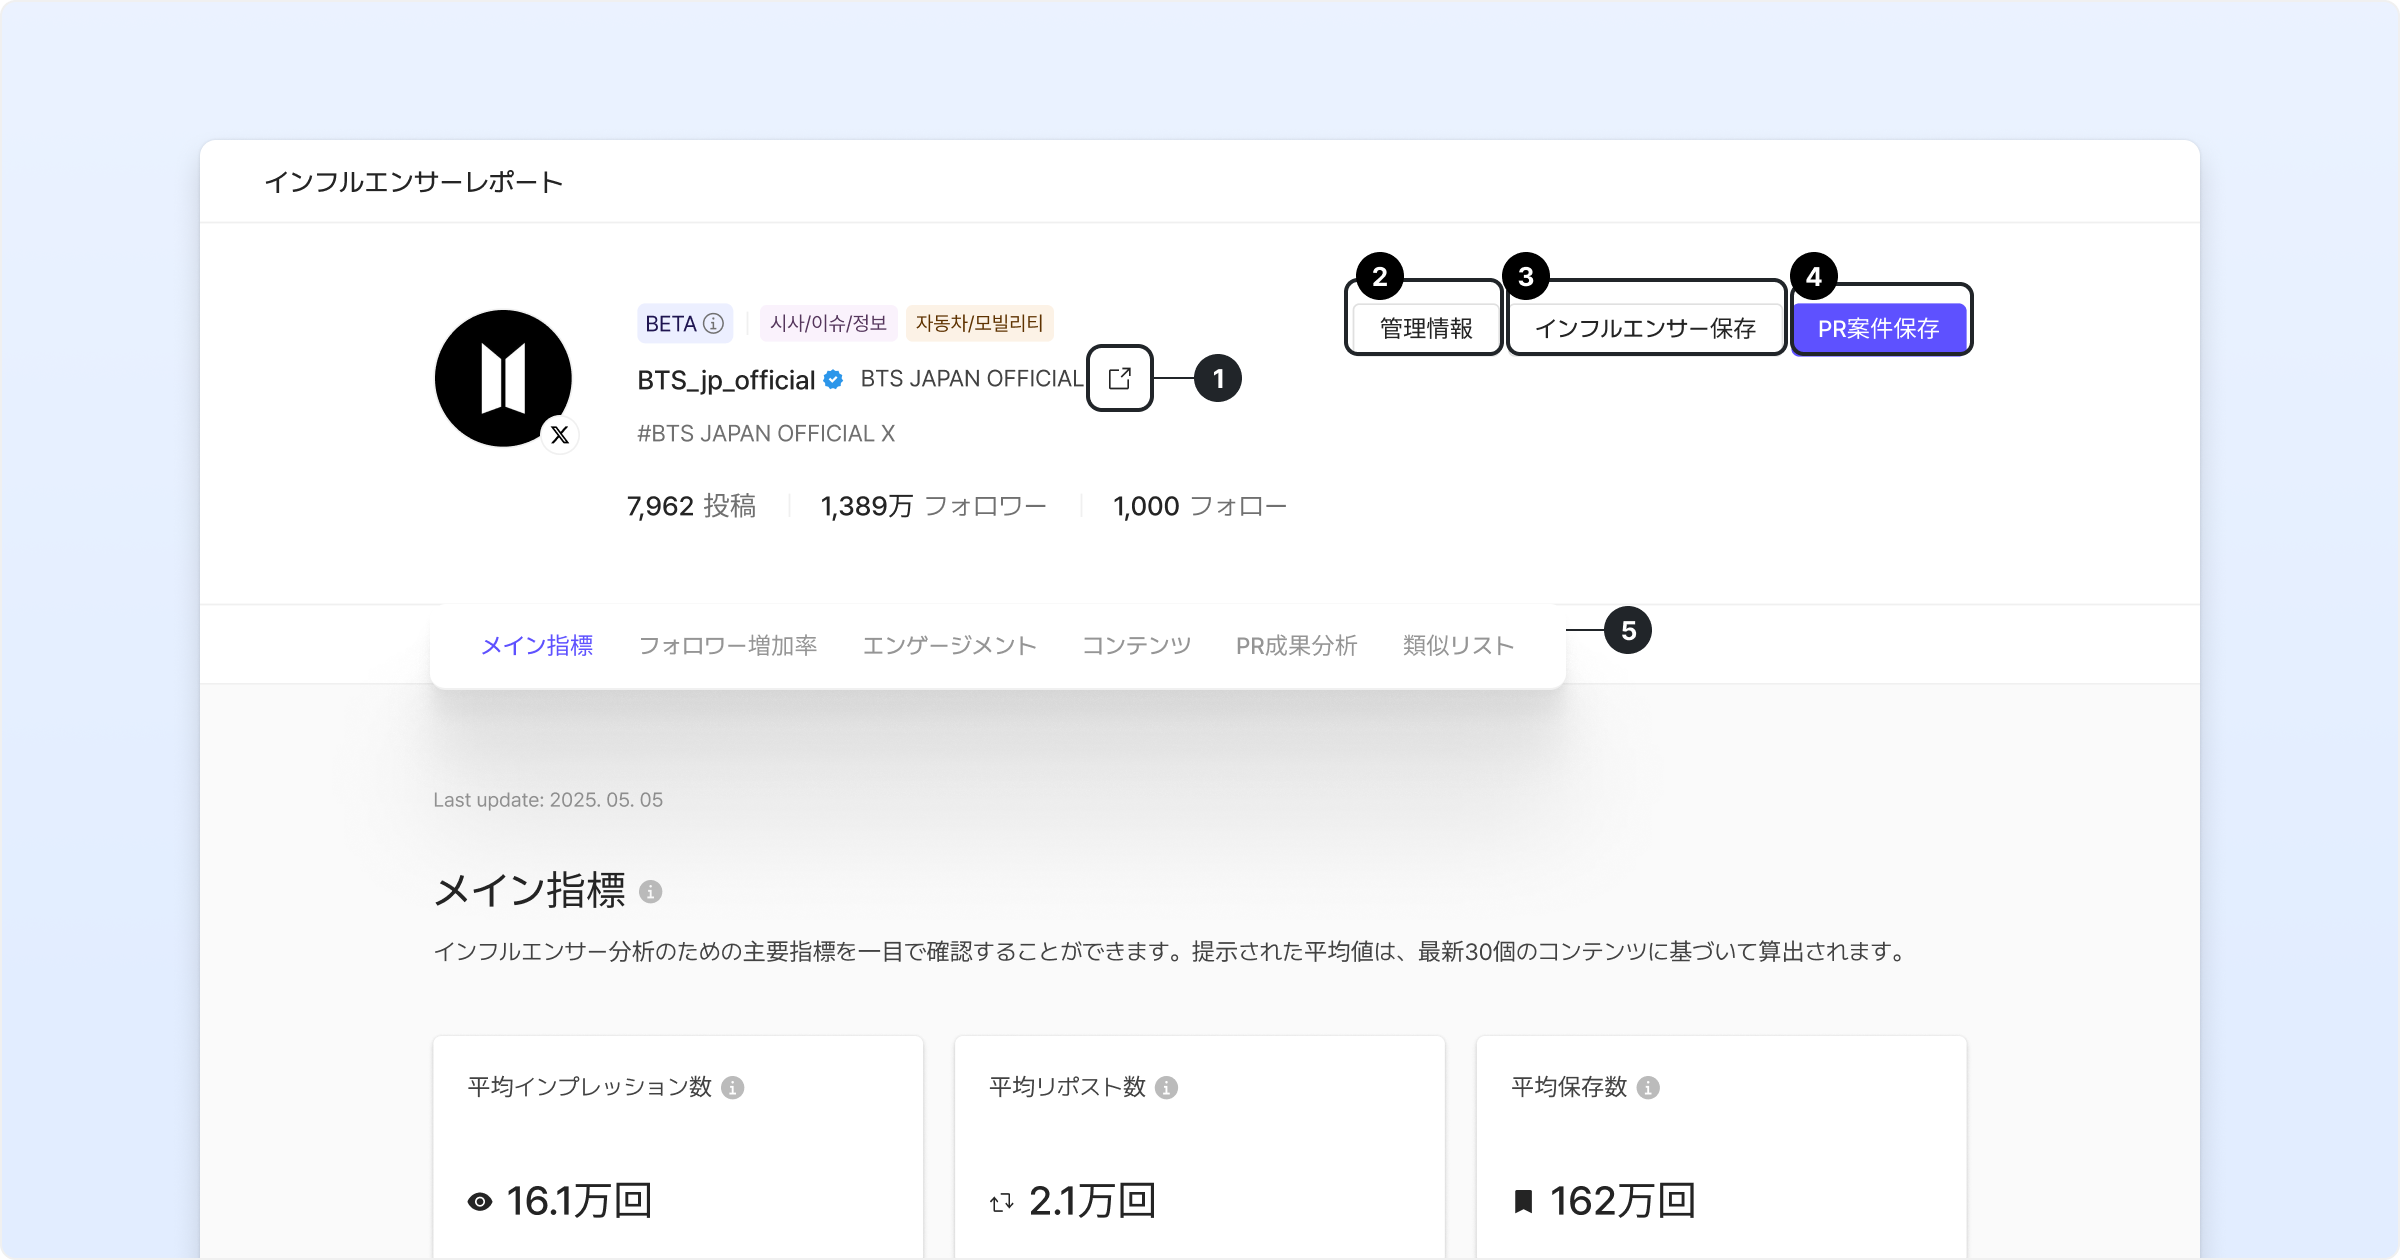Click the BETA info icon
The height and width of the screenshot is (1260, 2400).
point(713,324)
